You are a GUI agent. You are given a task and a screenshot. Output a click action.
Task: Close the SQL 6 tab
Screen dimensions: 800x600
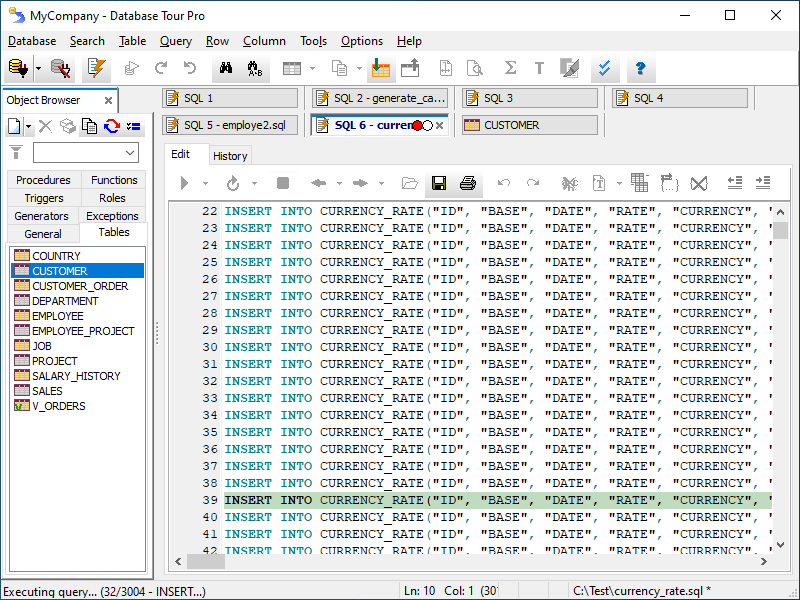click(439, 126)
